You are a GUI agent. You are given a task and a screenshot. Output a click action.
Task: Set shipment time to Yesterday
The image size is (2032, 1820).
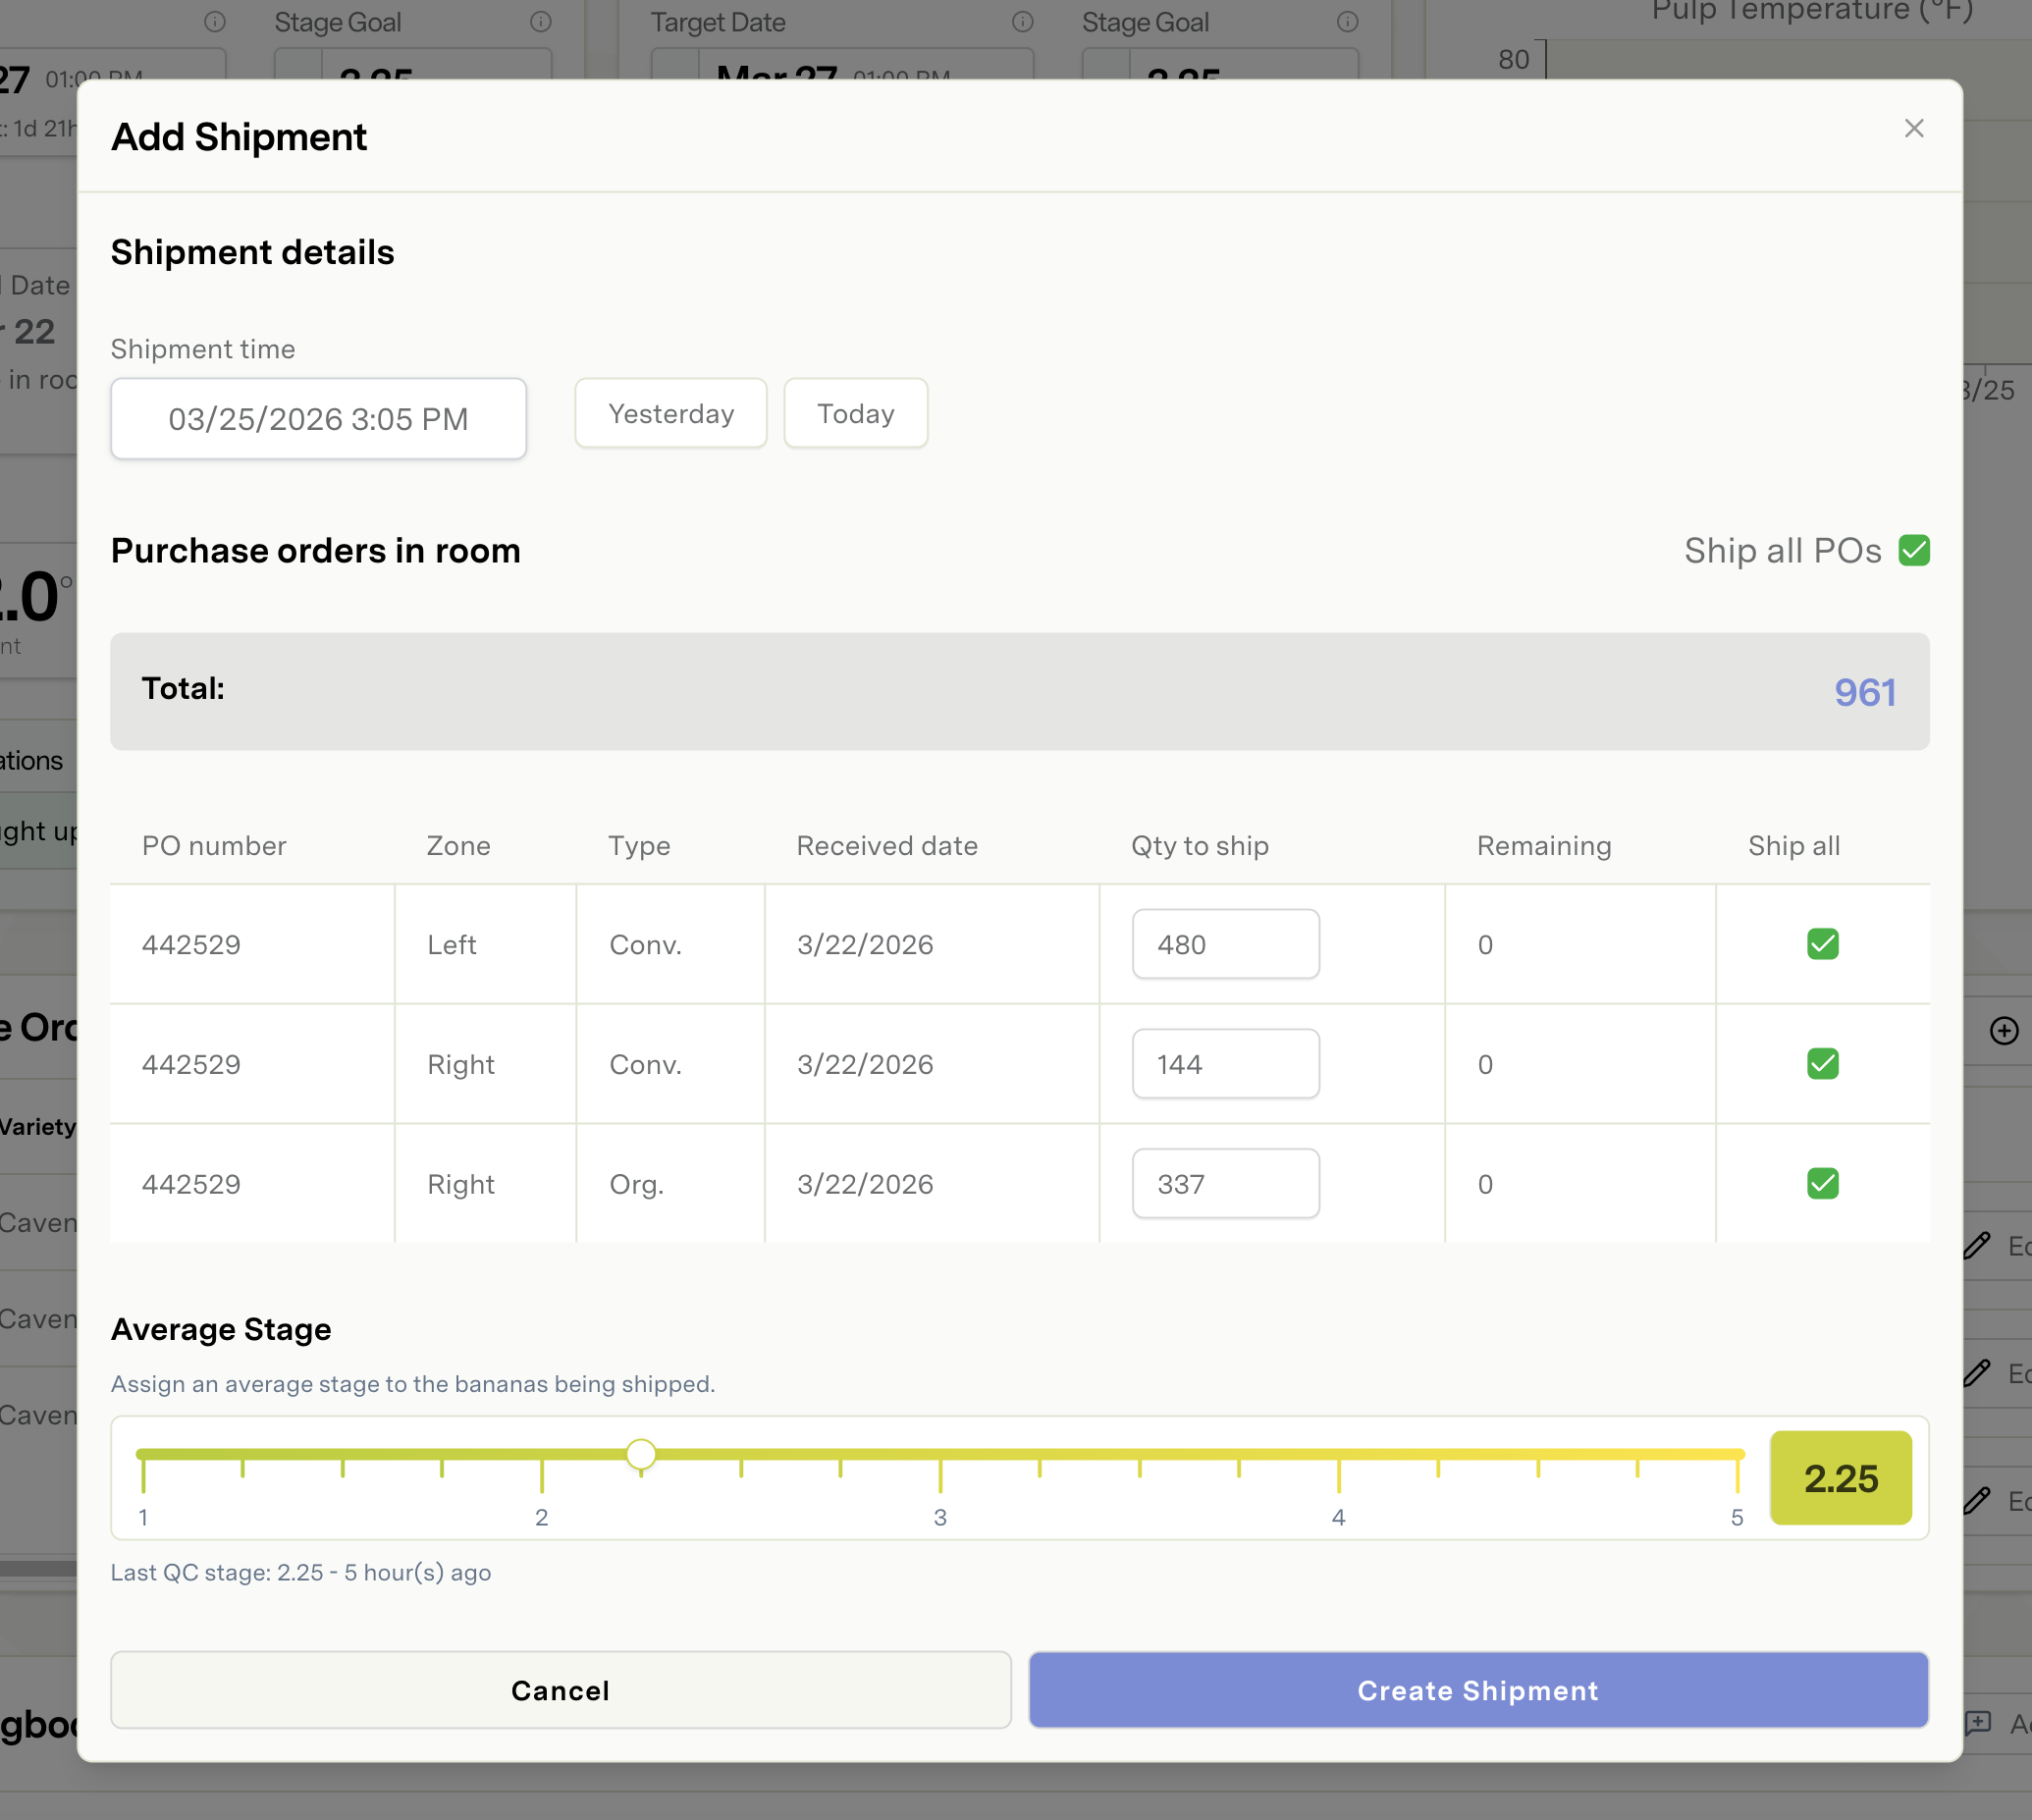670,414
